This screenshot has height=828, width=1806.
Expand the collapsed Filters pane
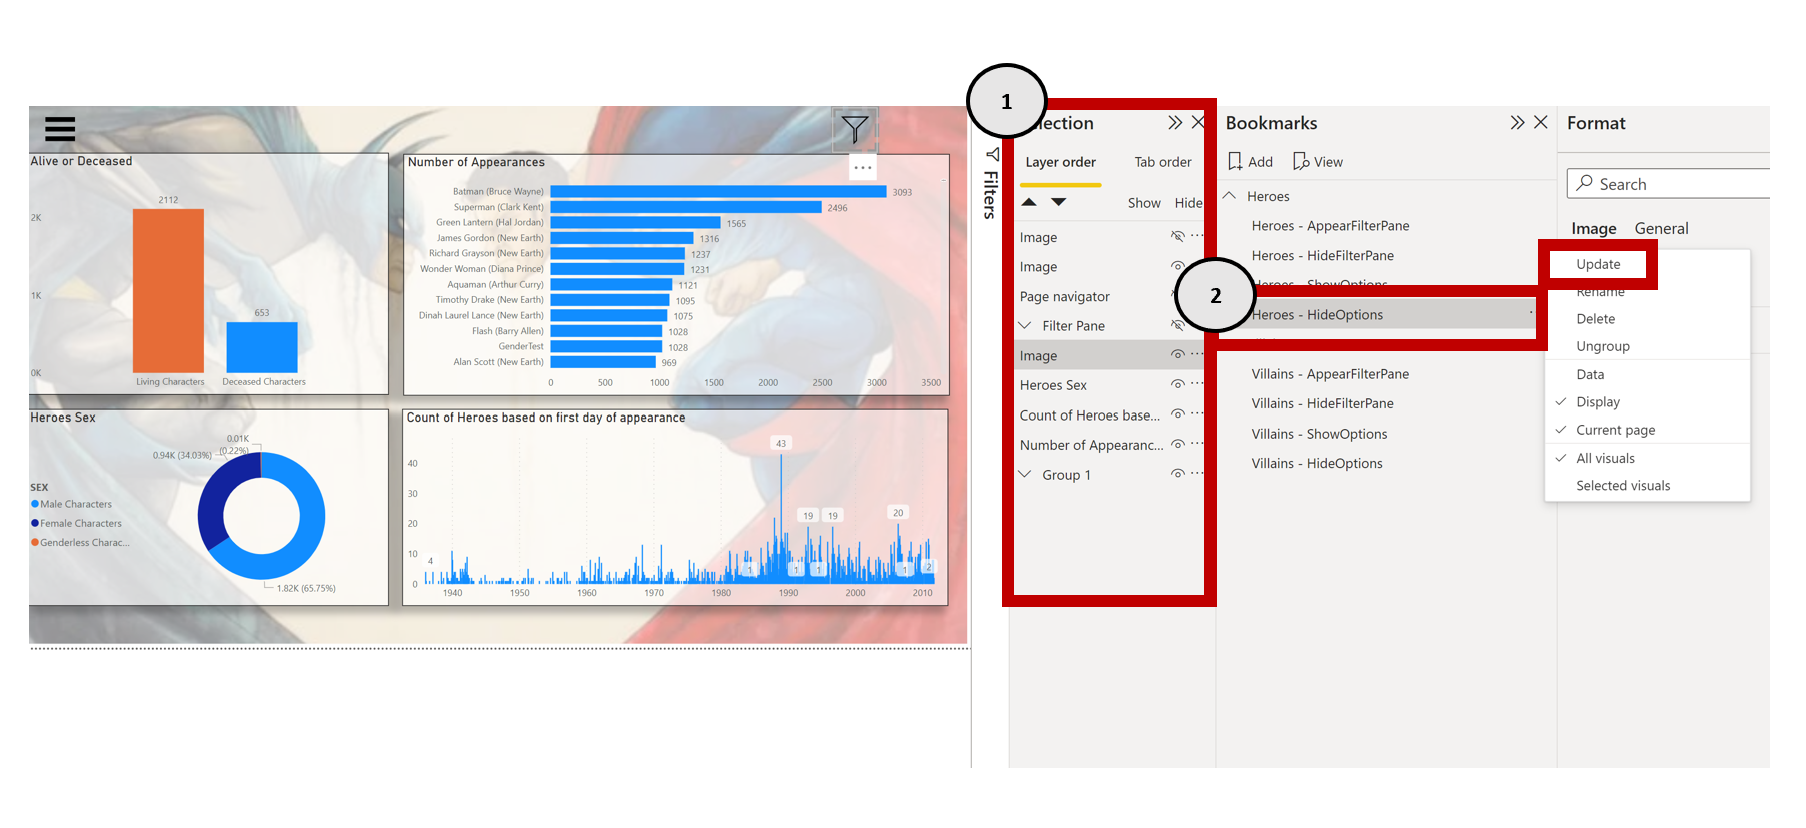point(991,183)
